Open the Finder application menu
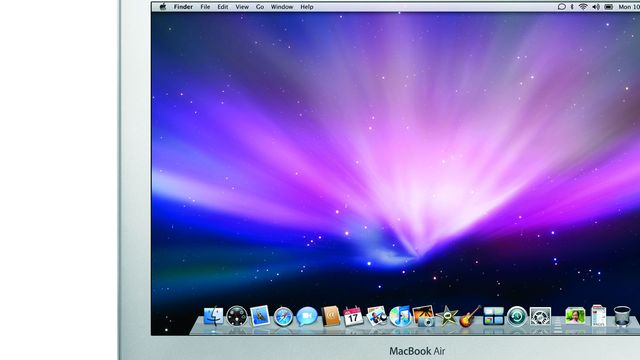640x360 pixels. click(183, 7)
